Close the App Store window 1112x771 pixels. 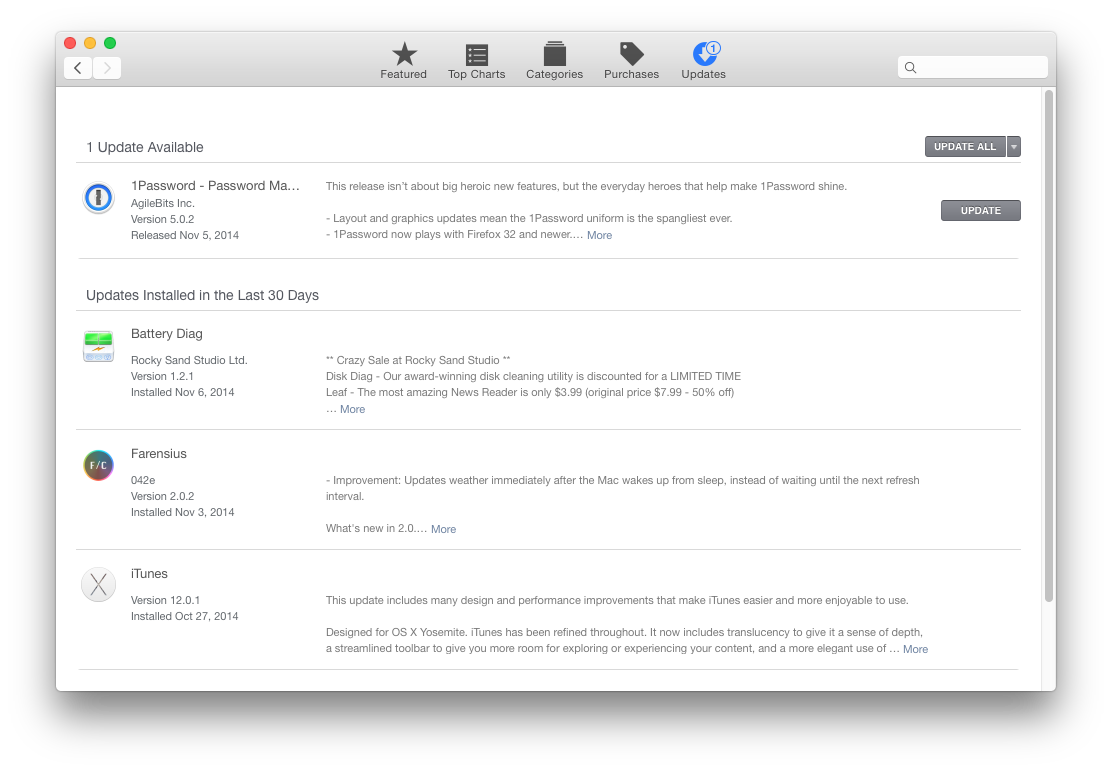pos(70,43)
